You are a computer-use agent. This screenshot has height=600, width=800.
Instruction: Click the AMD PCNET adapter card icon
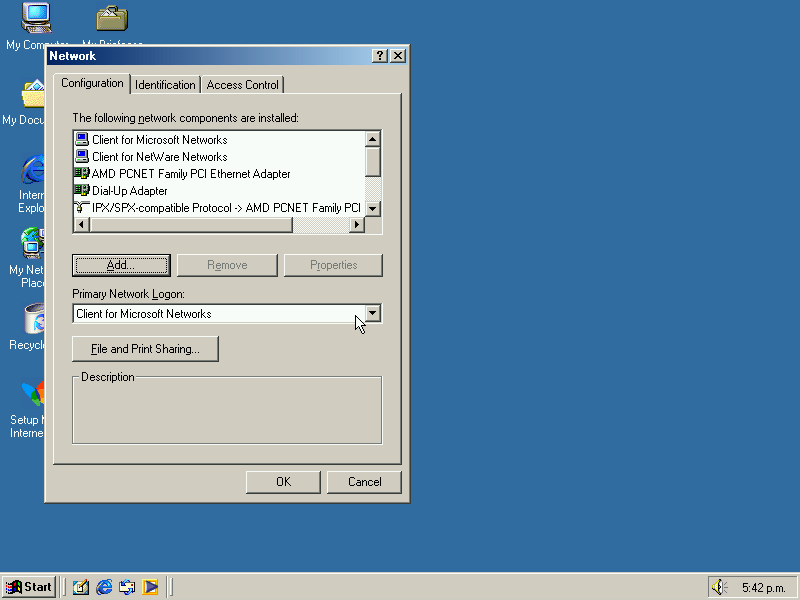[82, 173]
